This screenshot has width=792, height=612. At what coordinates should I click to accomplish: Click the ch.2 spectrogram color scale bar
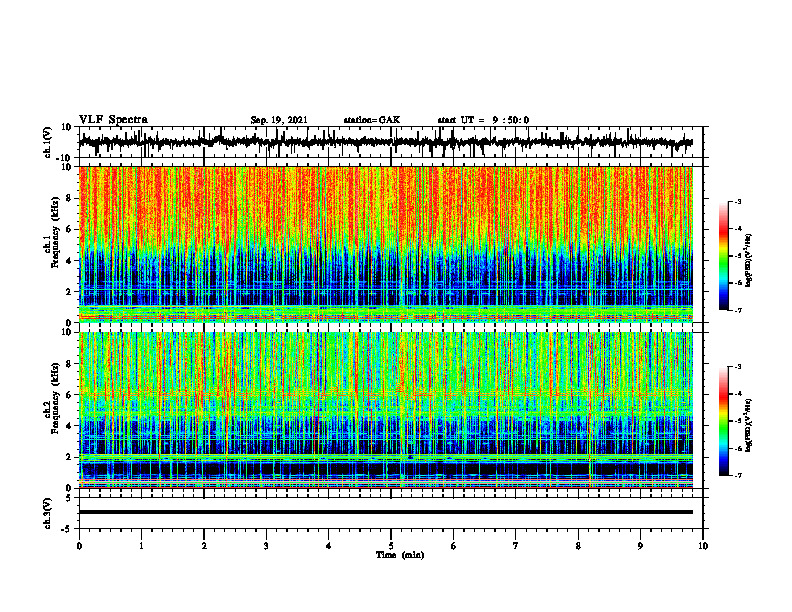point(723,421)
